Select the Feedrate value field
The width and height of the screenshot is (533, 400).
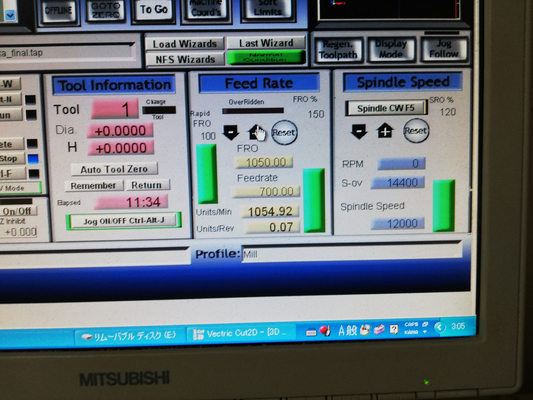point(265,192)
